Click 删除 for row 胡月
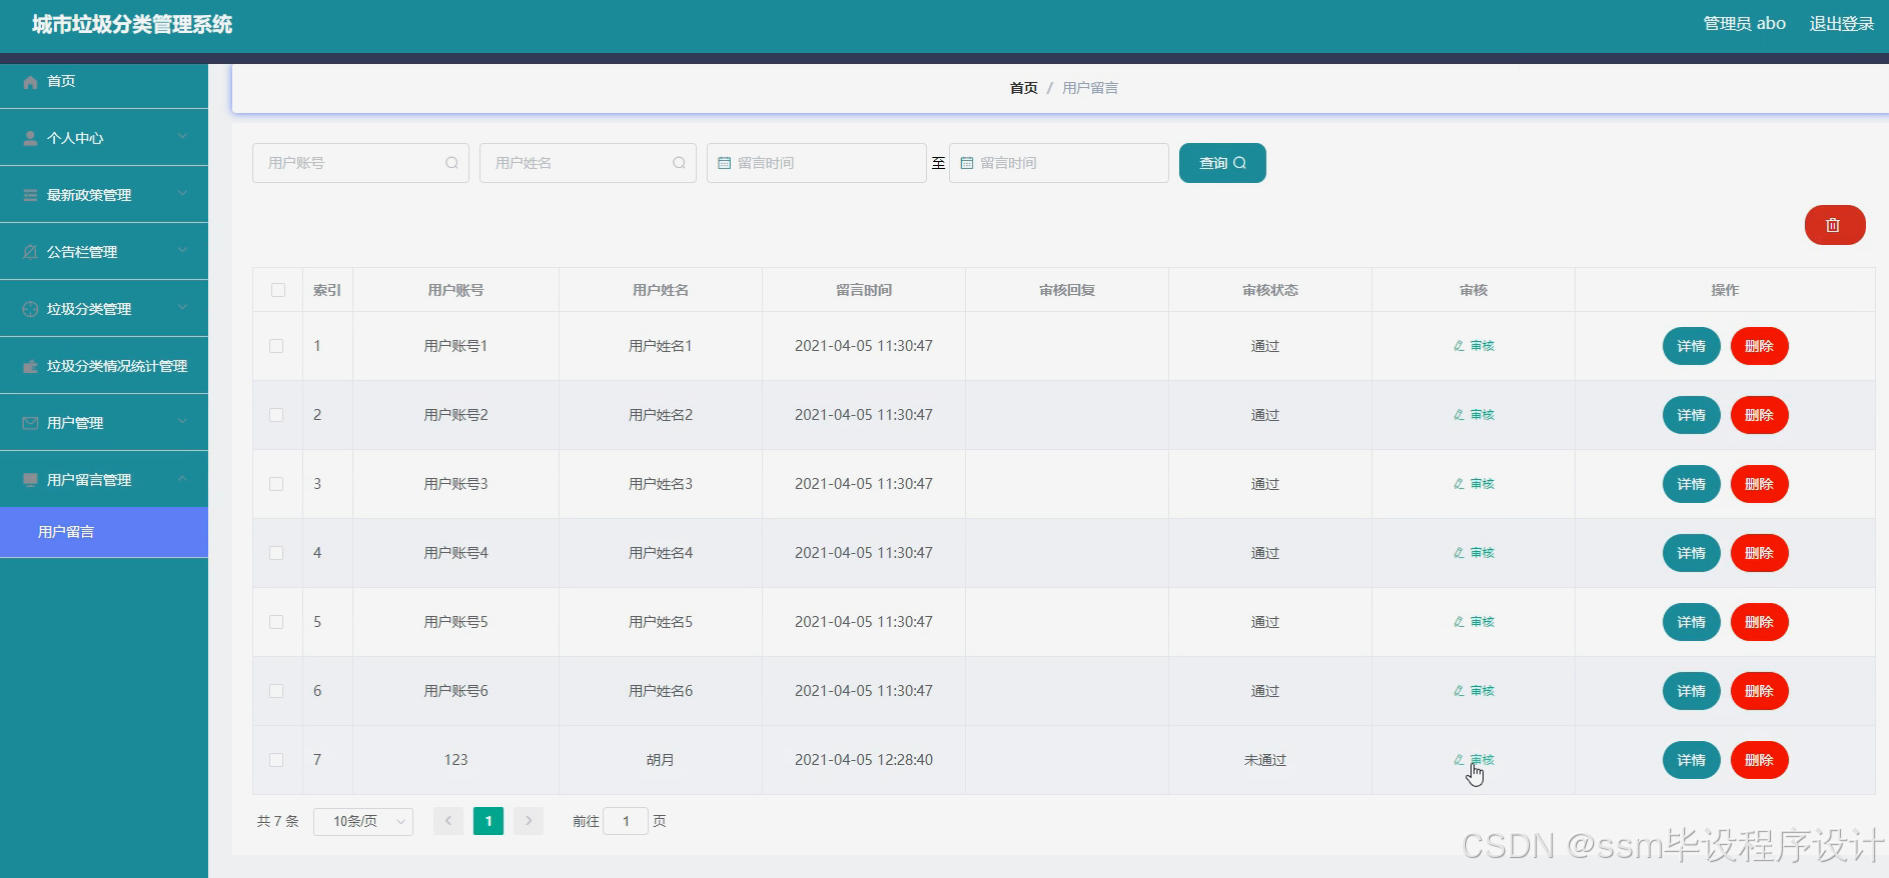This screenshot has height=878, width=1889. click(1759, 760)
